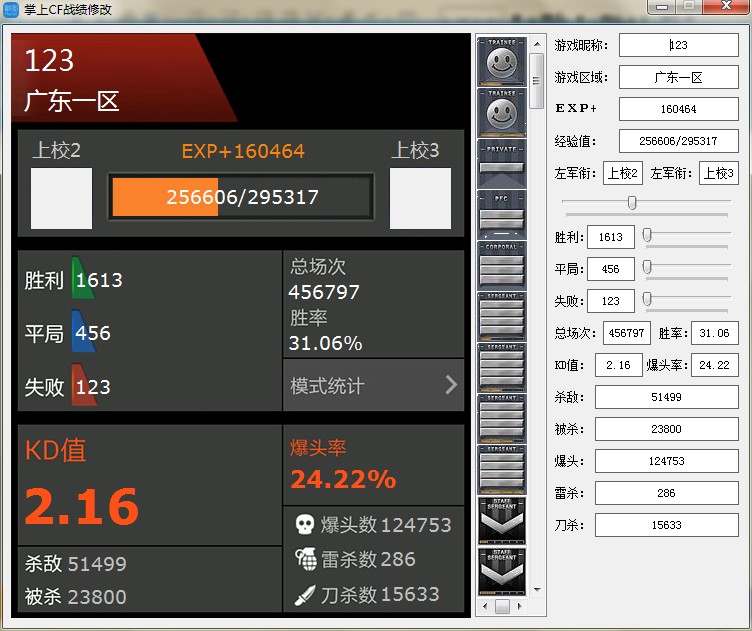Click the orange EXP progress bar 256606/295317
The width and height of the screenshot is (752, 631).
click(x=241, y=197)
